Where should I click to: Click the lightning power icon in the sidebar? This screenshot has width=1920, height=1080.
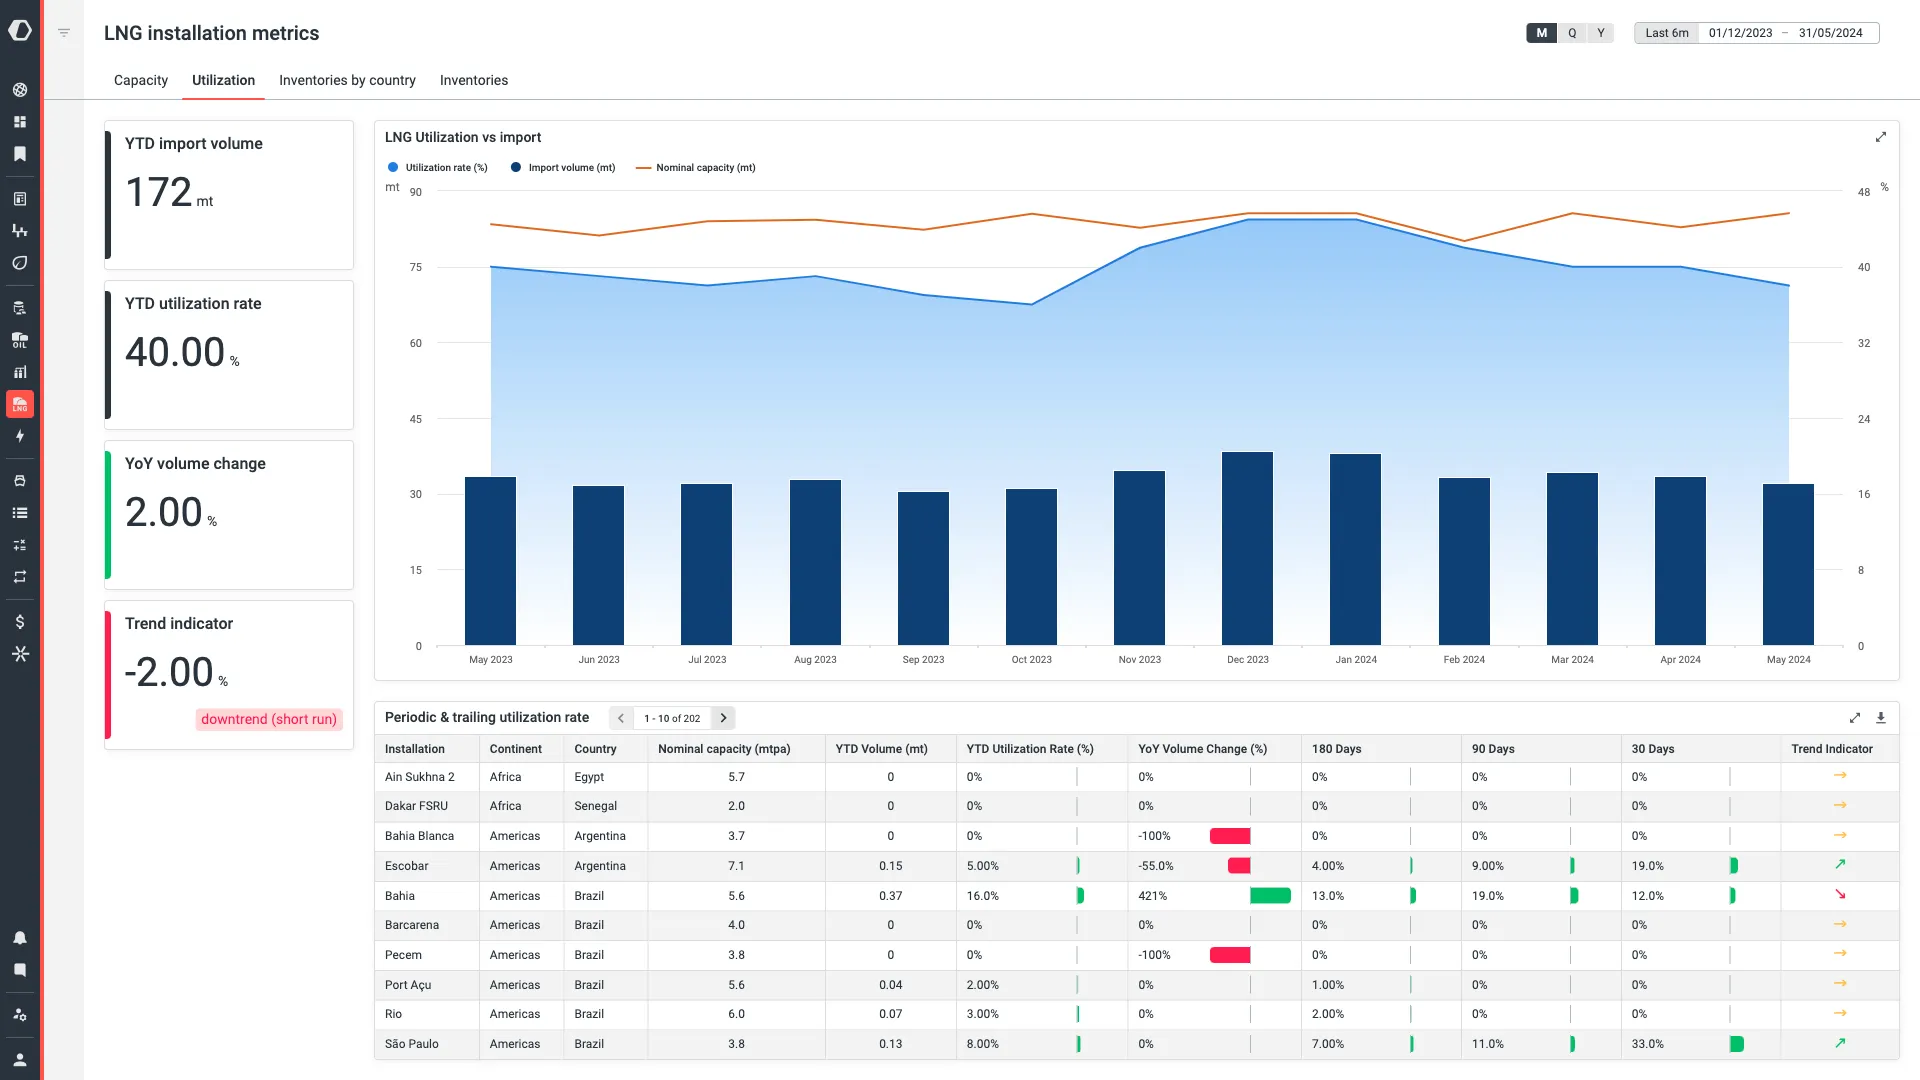20,436
